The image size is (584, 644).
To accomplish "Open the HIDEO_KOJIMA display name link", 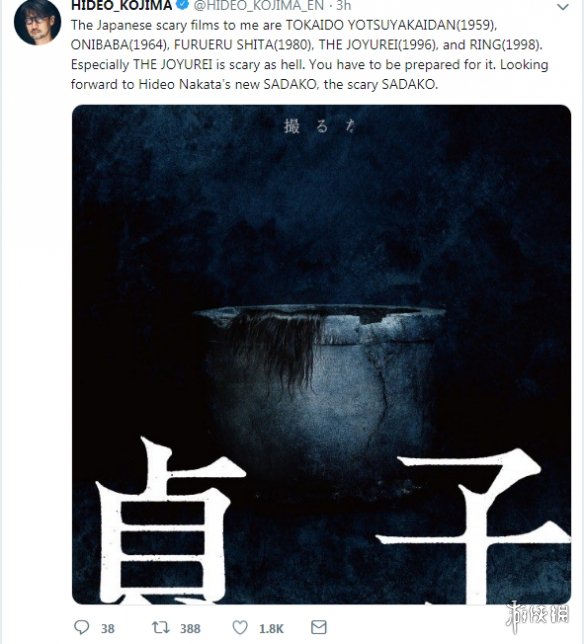I will point(122,5).
